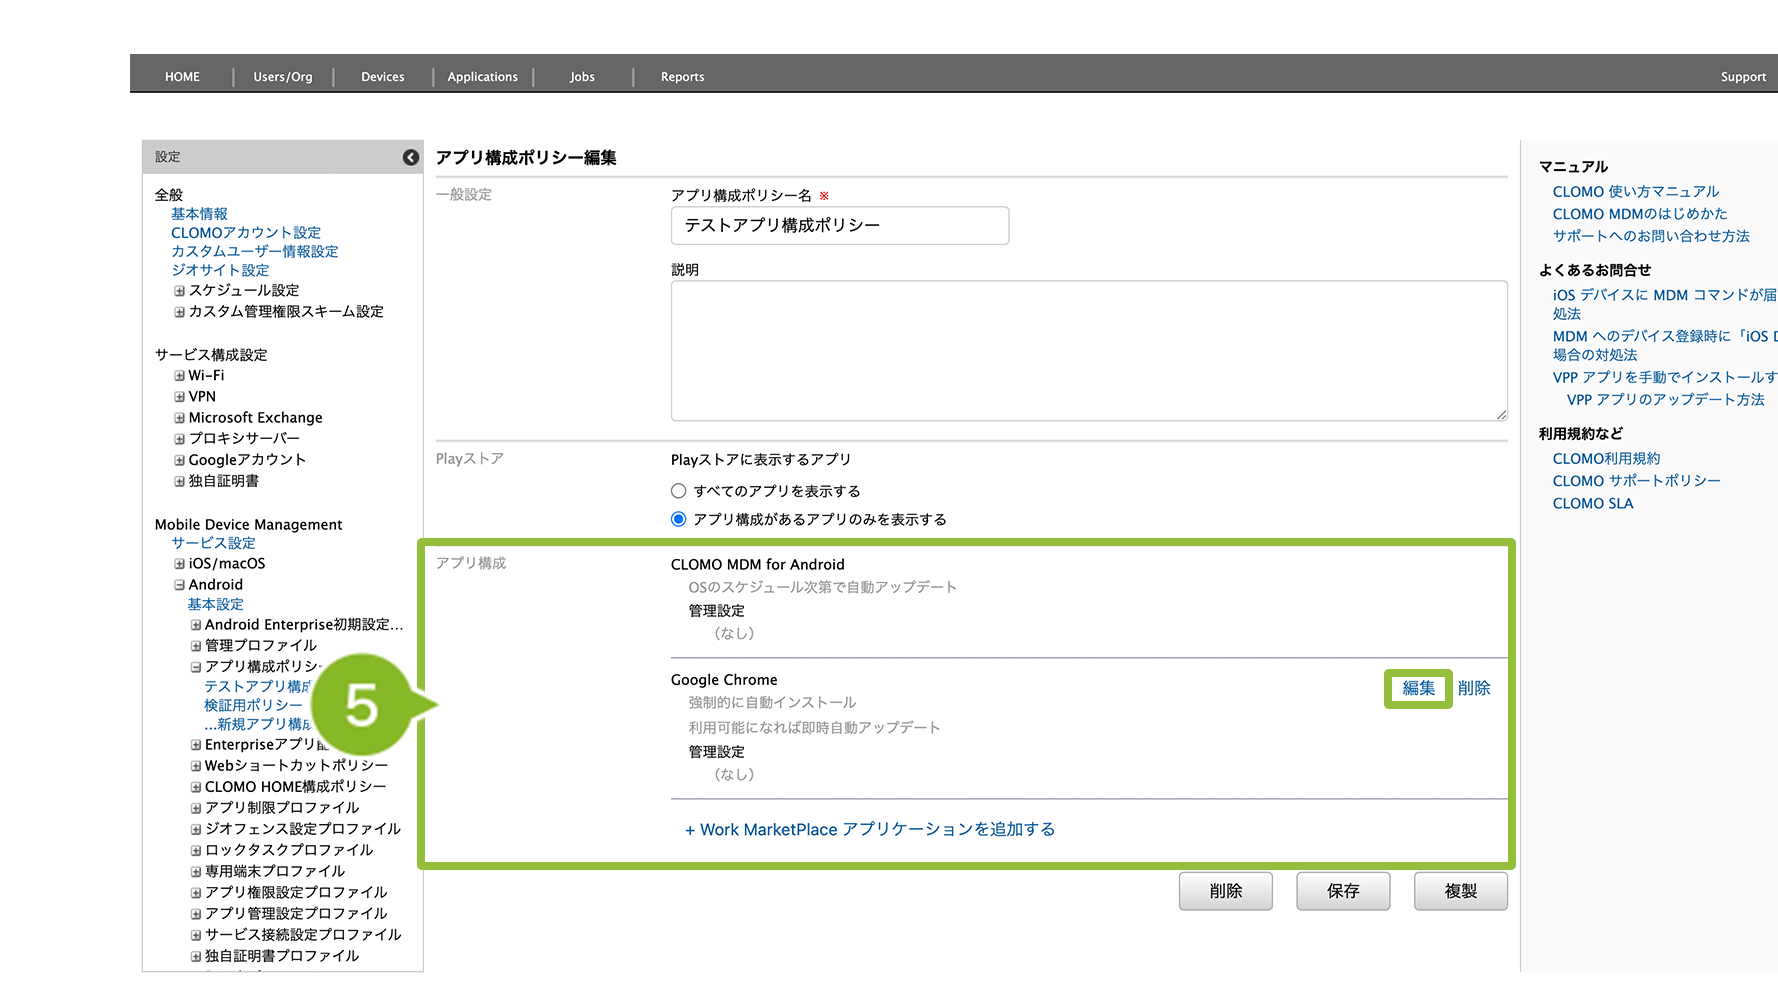Select すべてのアプリを表示する radio option

679,491
